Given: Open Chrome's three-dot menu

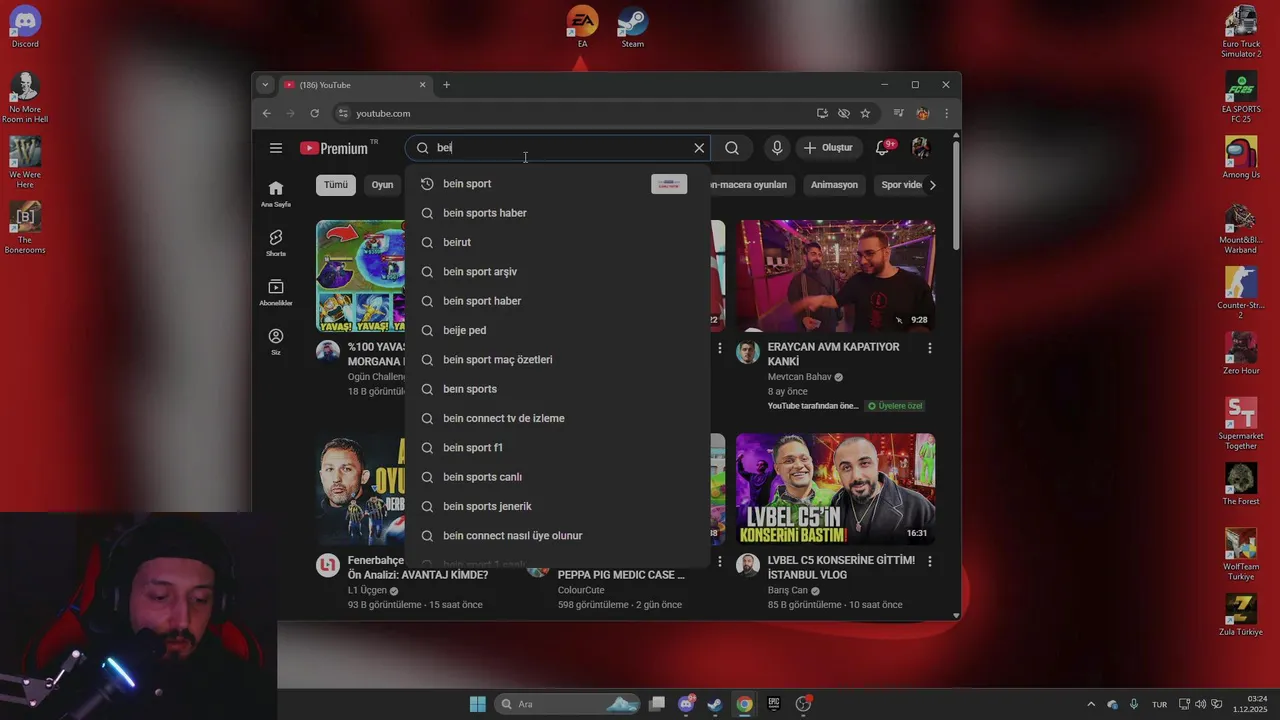Looking at the screenshot, I should (x=946, y=114).
